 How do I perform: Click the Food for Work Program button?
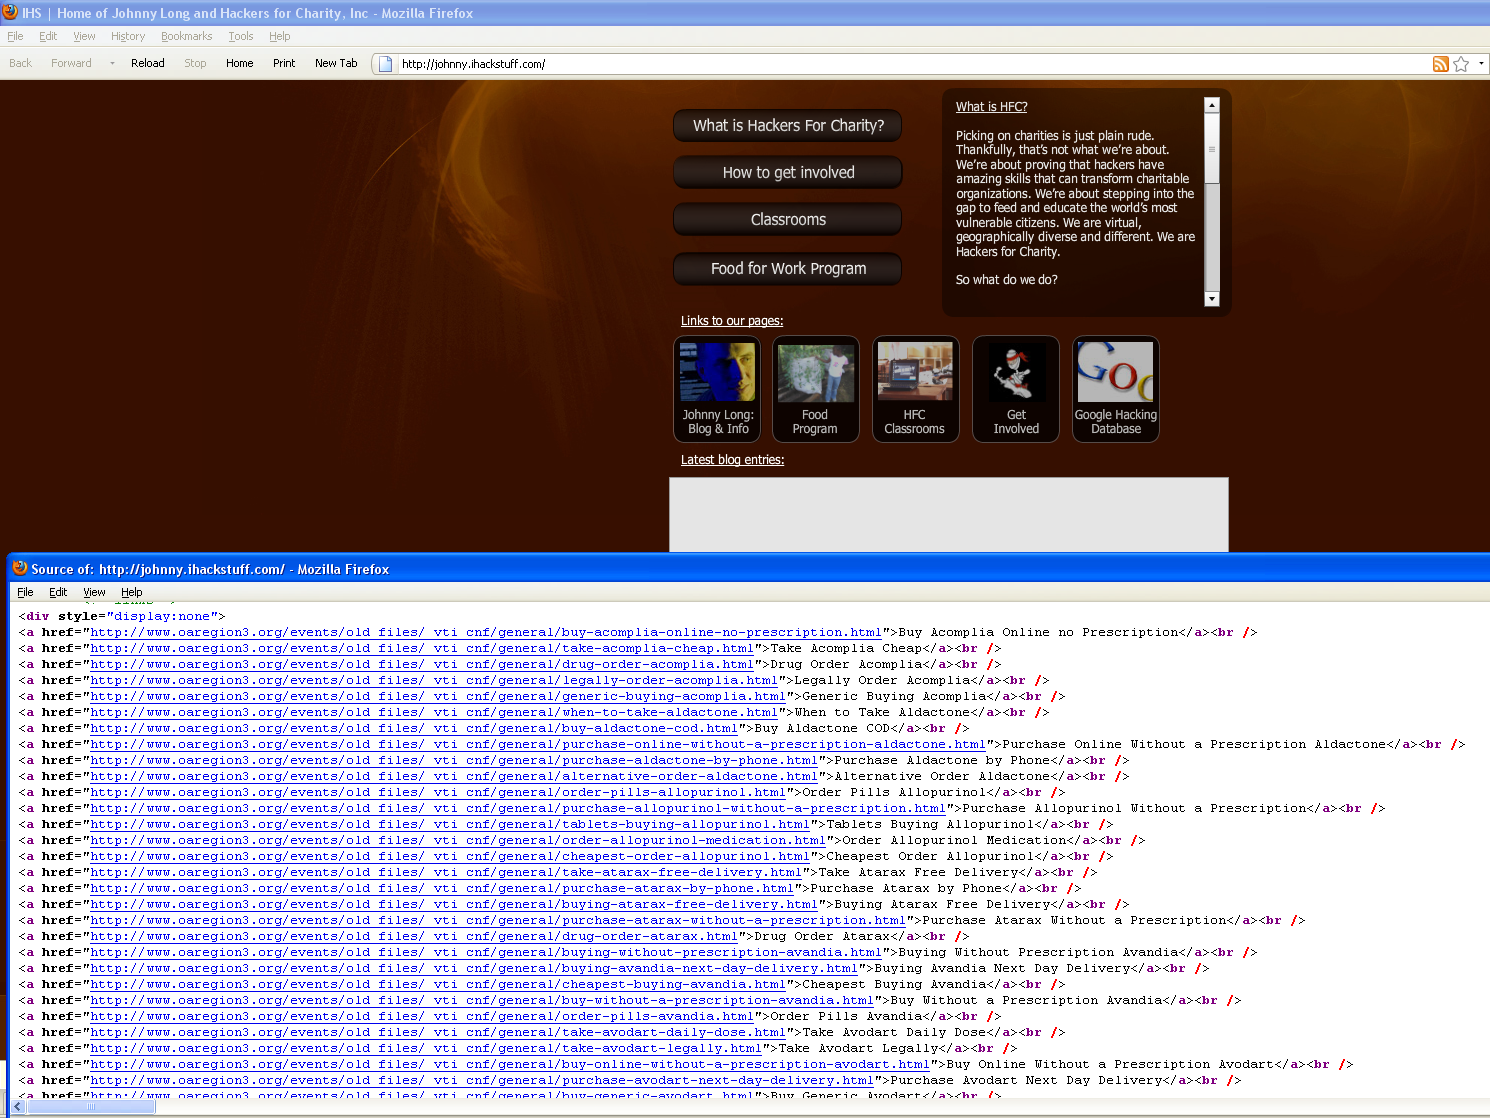(788, 269)
